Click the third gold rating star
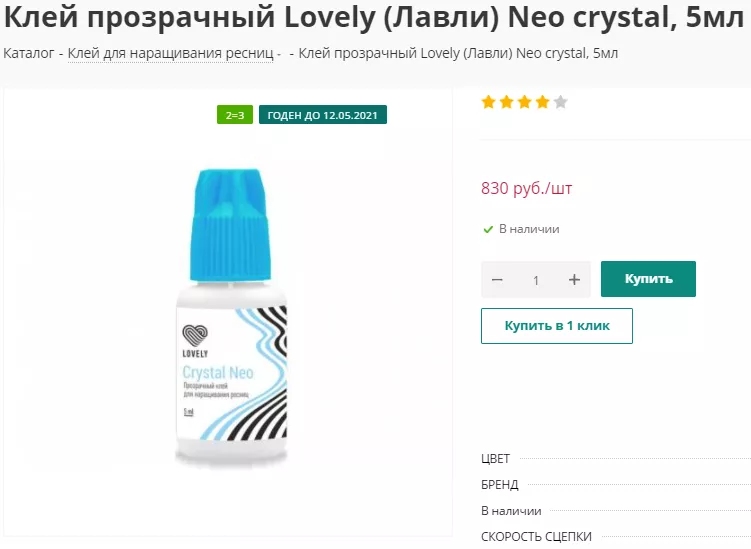Screen dimensions: 751x549 [525, 102]
